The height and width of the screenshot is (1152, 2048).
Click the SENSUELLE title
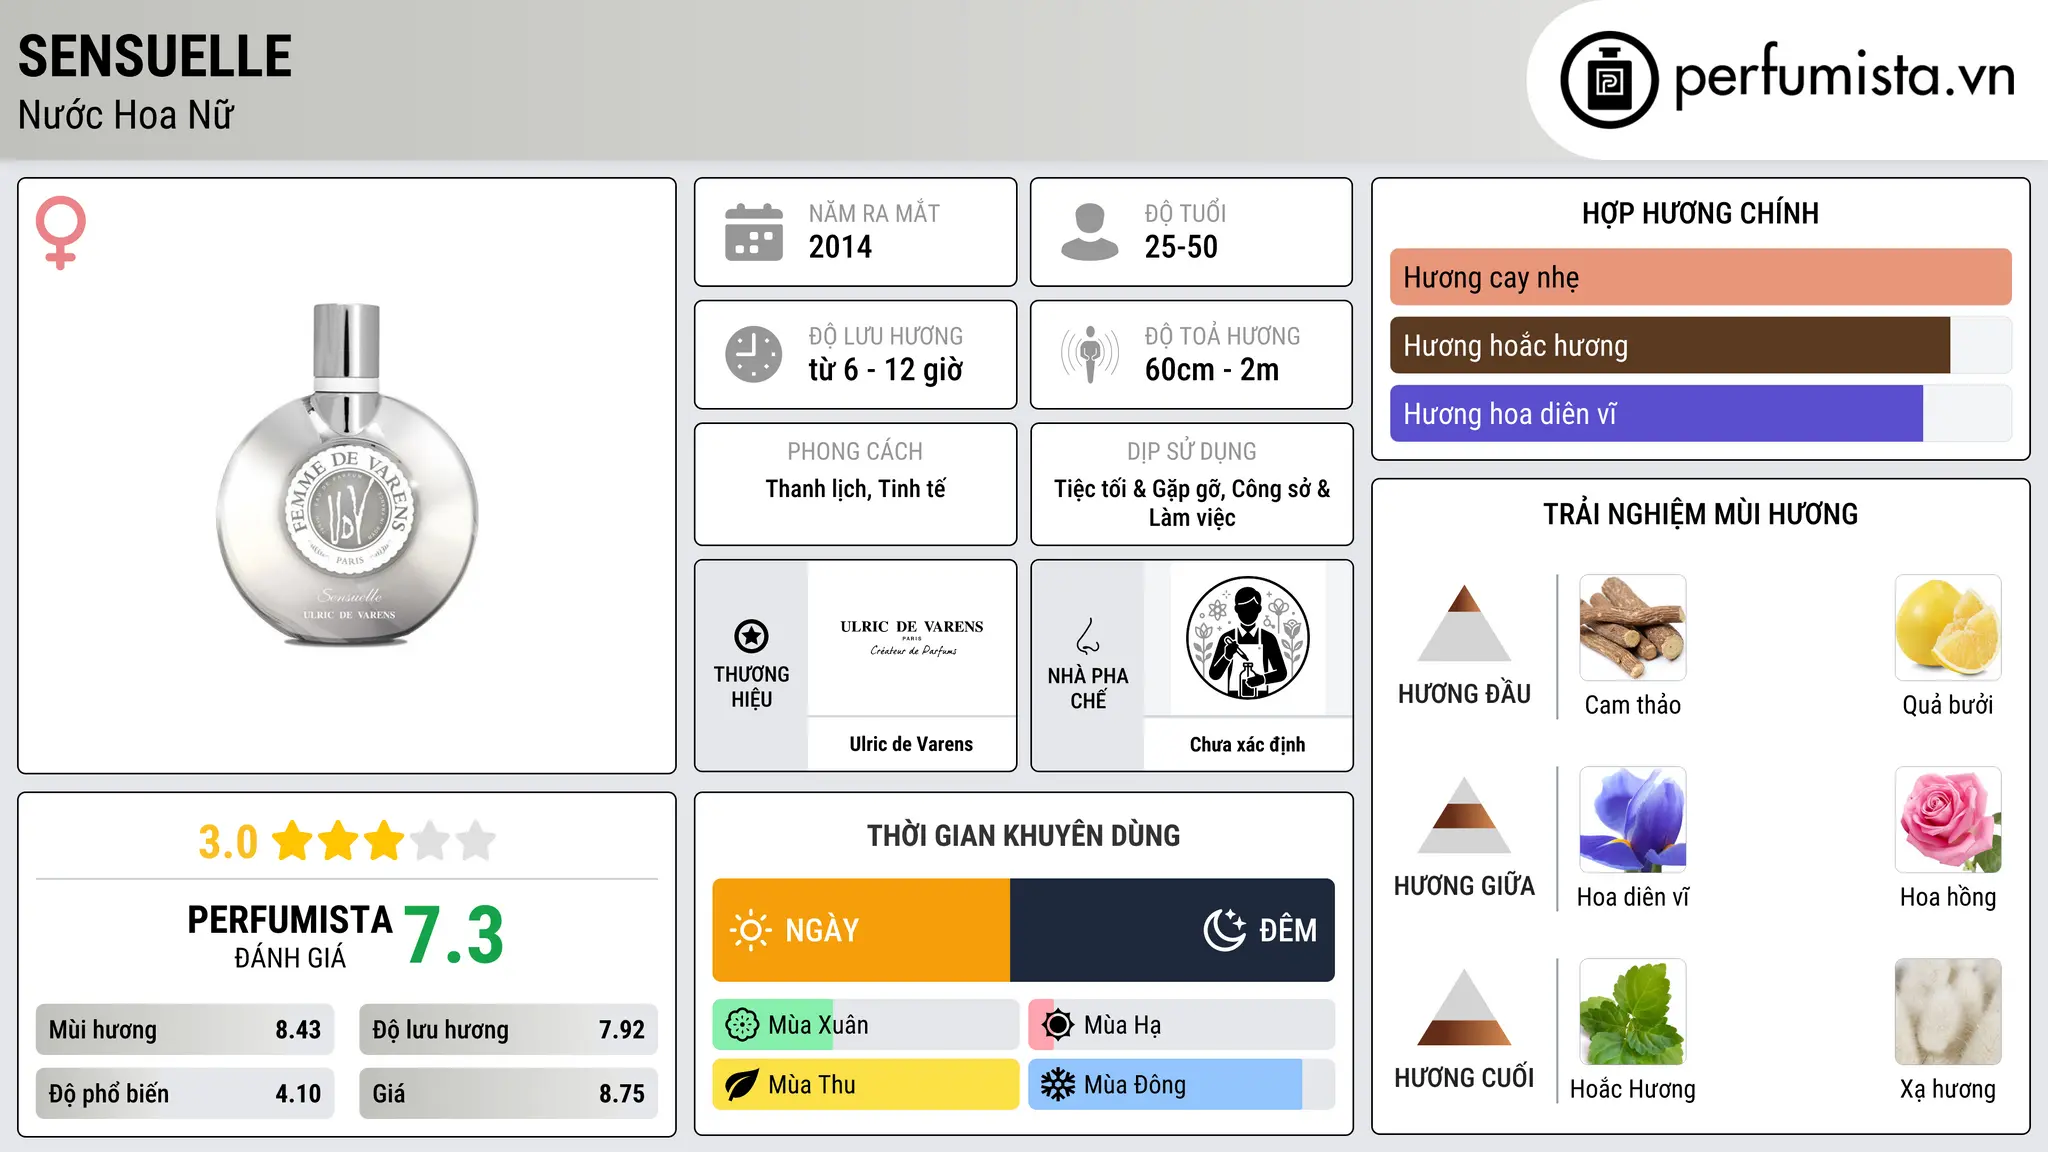click(155, 56)
